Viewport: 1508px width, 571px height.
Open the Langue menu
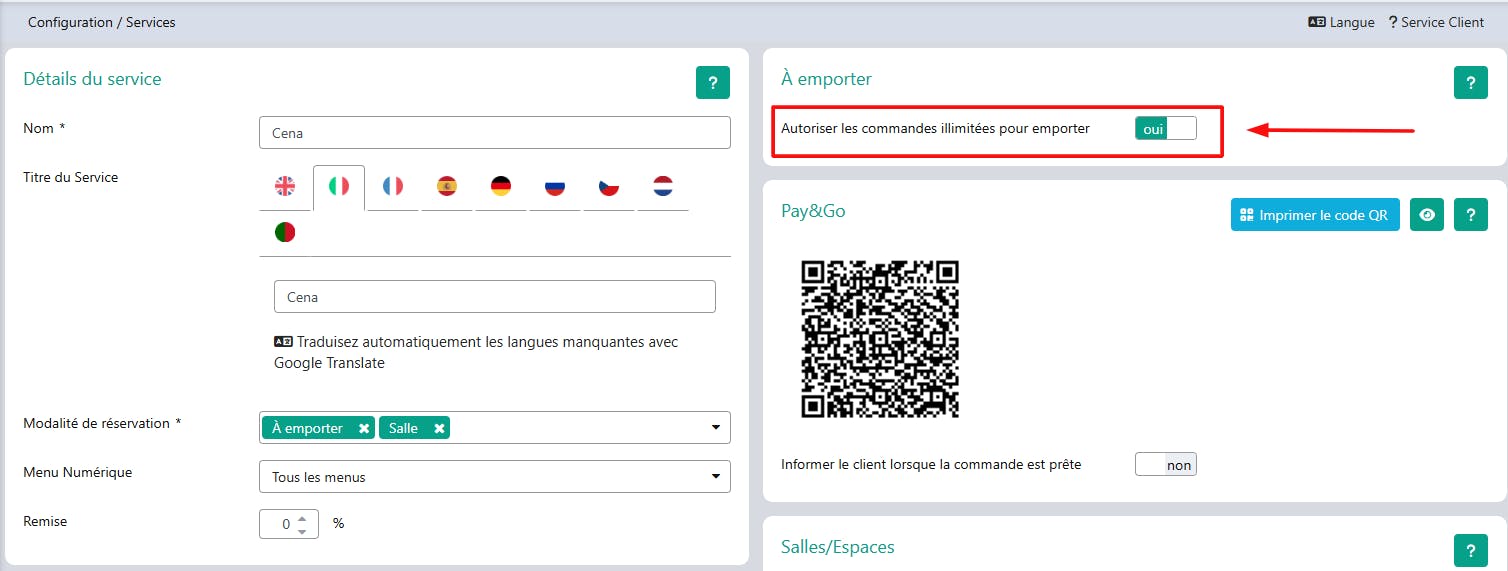pos(1341,22)
